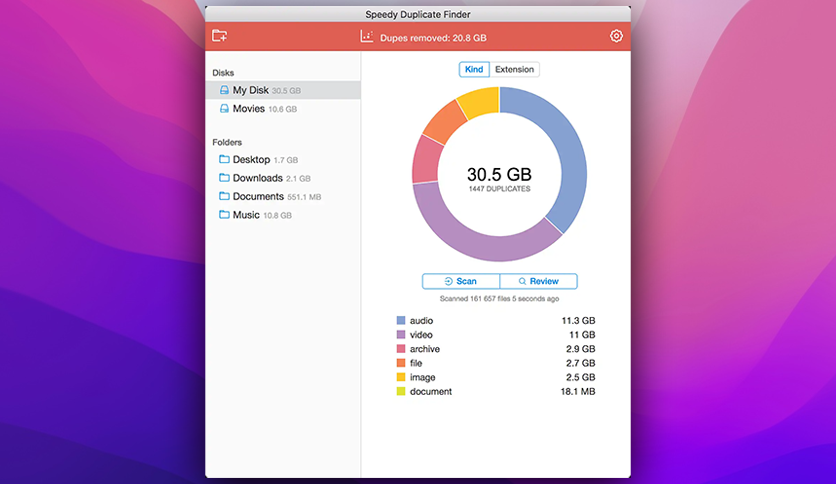Select the Desktop folder row
The image size is (836, 484).
[x=283, y=159]
